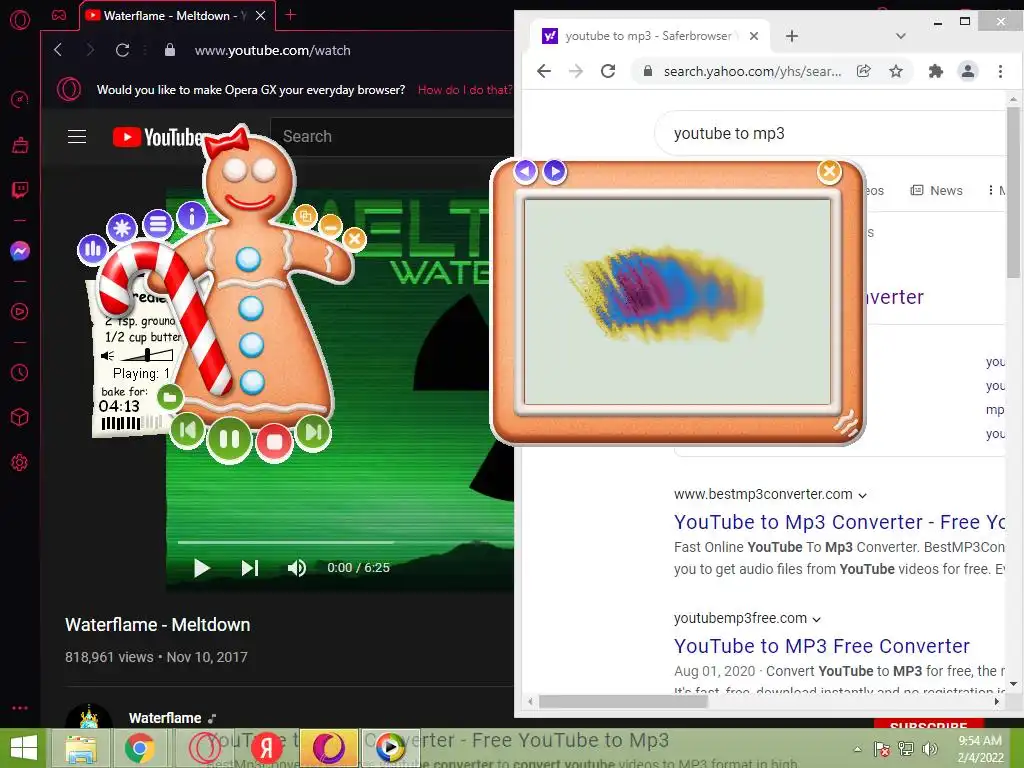Skip to next track on gingerbread player

point(313,432)
